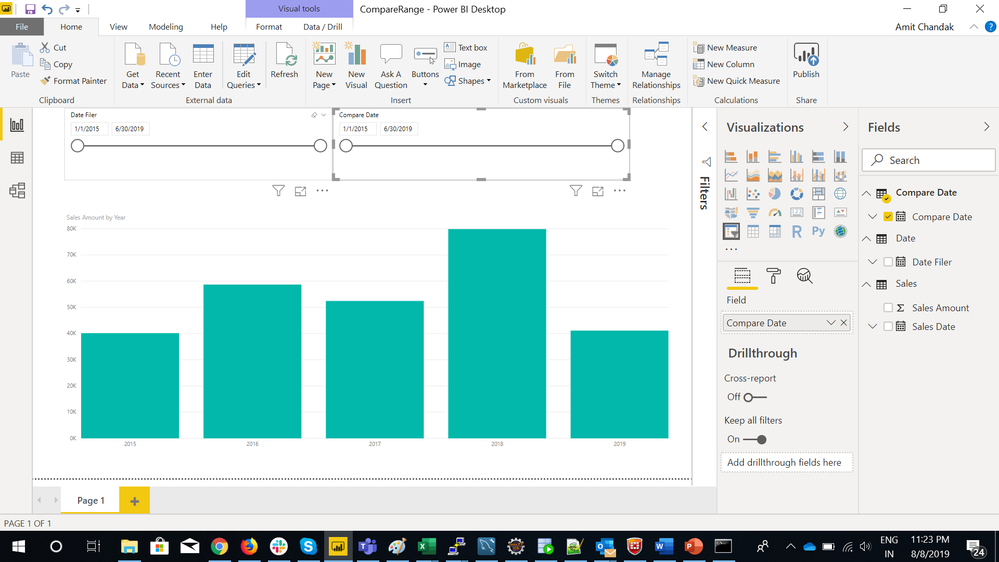Click the Publish button
999x562 pixels.
pos(806,61)
